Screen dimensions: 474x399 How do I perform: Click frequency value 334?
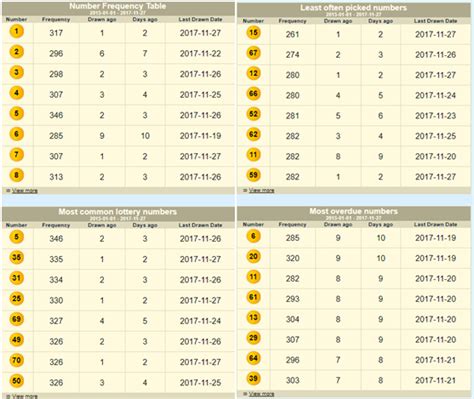(56, 280)
